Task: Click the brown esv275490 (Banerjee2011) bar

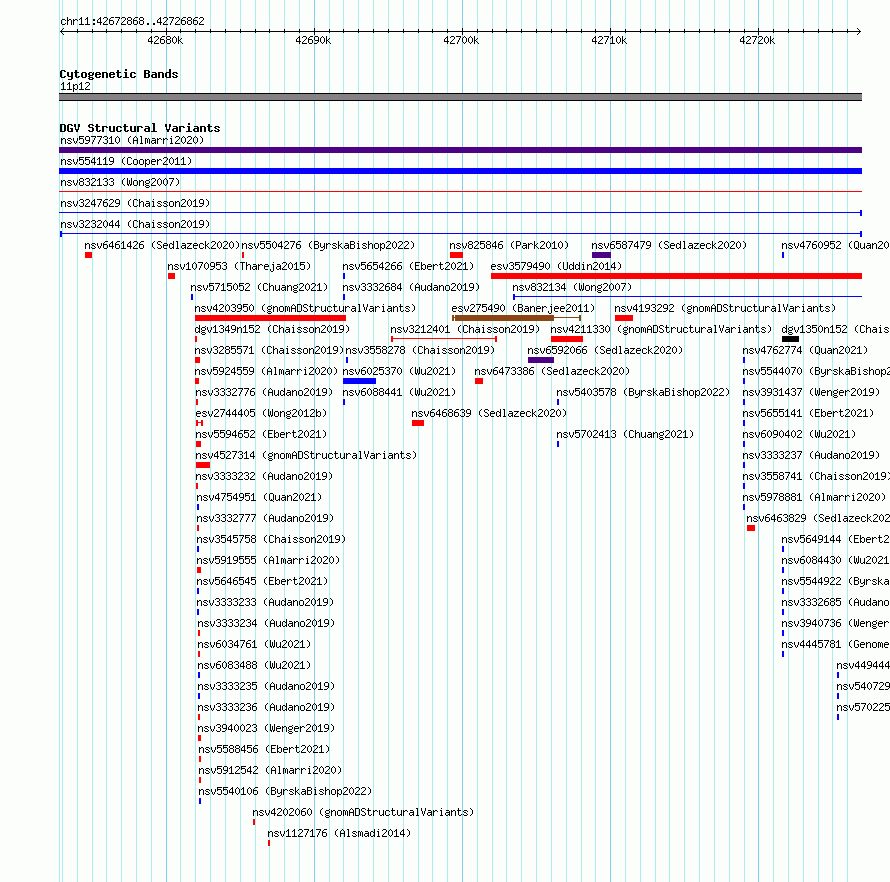Action: pyautogui.click(x=504, y=318)
